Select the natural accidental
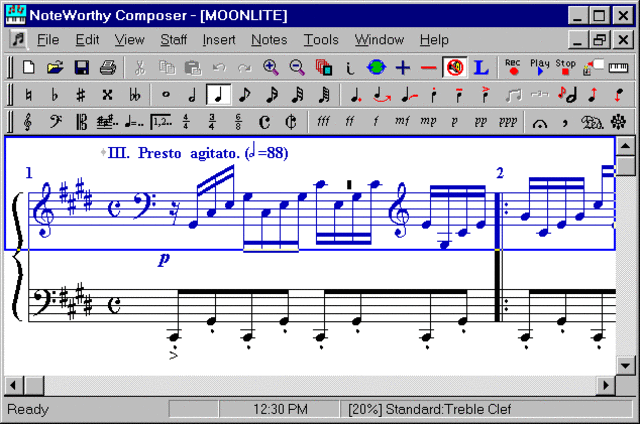Screen dimensions: 640x424 point(28,95)
